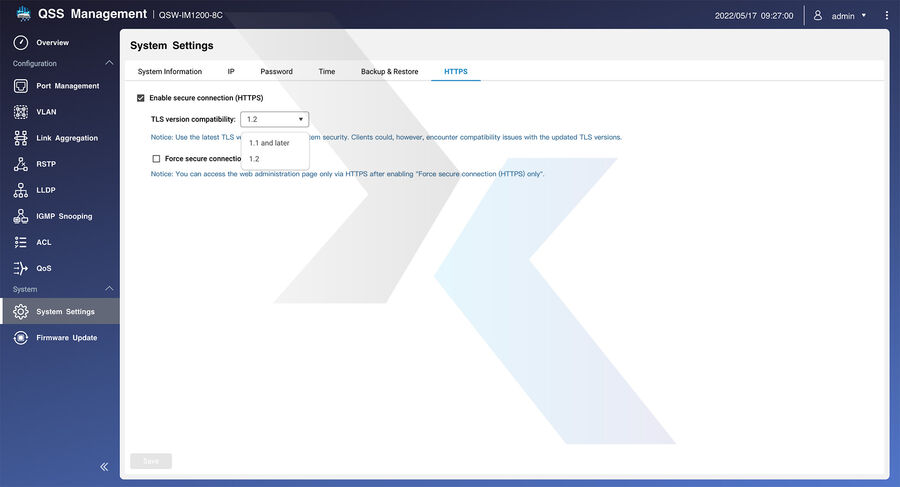Open the RSTP tree icon

click(20, 164)
